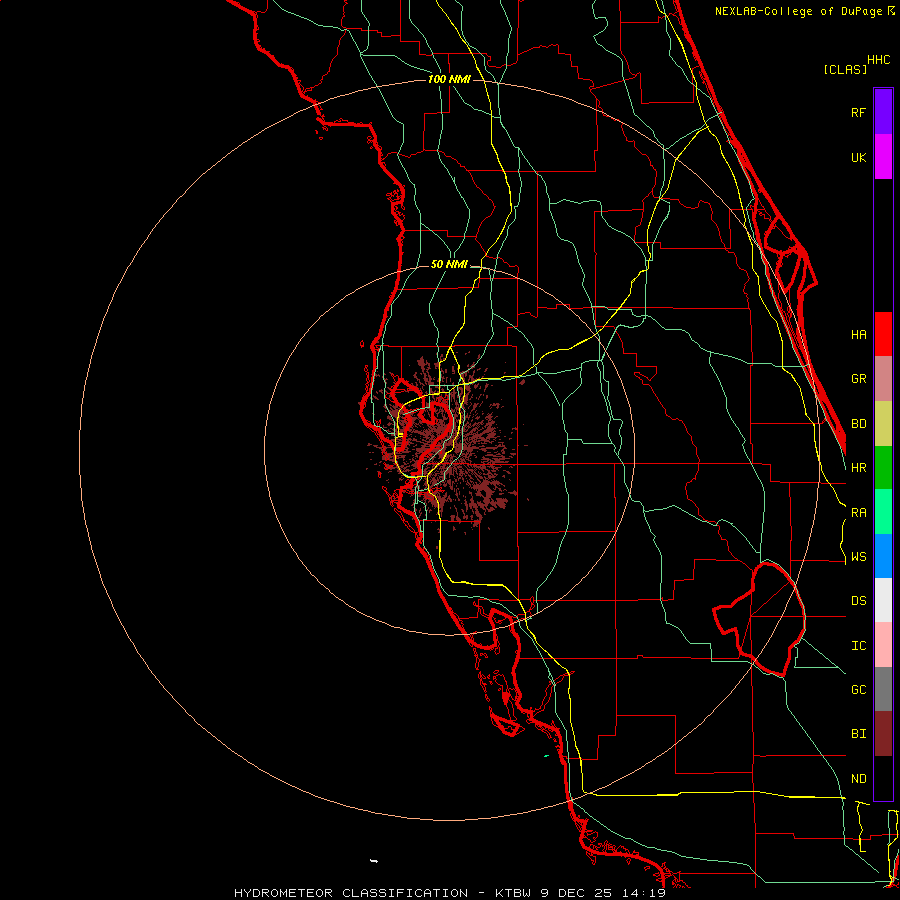Click the HA legend label
This screenshot has height=900, width=900.
coord(858,334)
